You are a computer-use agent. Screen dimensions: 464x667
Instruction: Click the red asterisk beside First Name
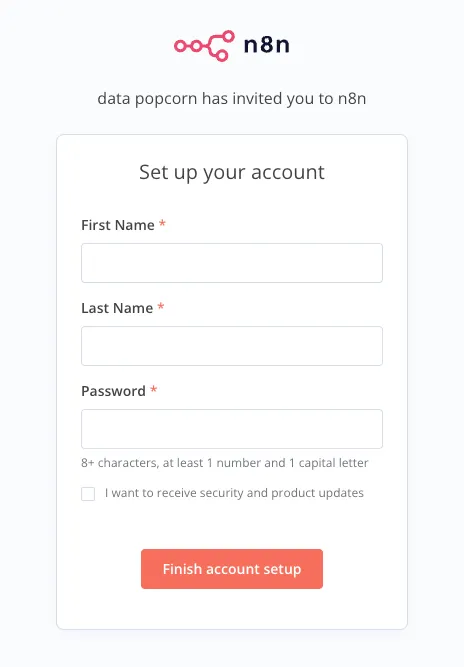point(162,224)
